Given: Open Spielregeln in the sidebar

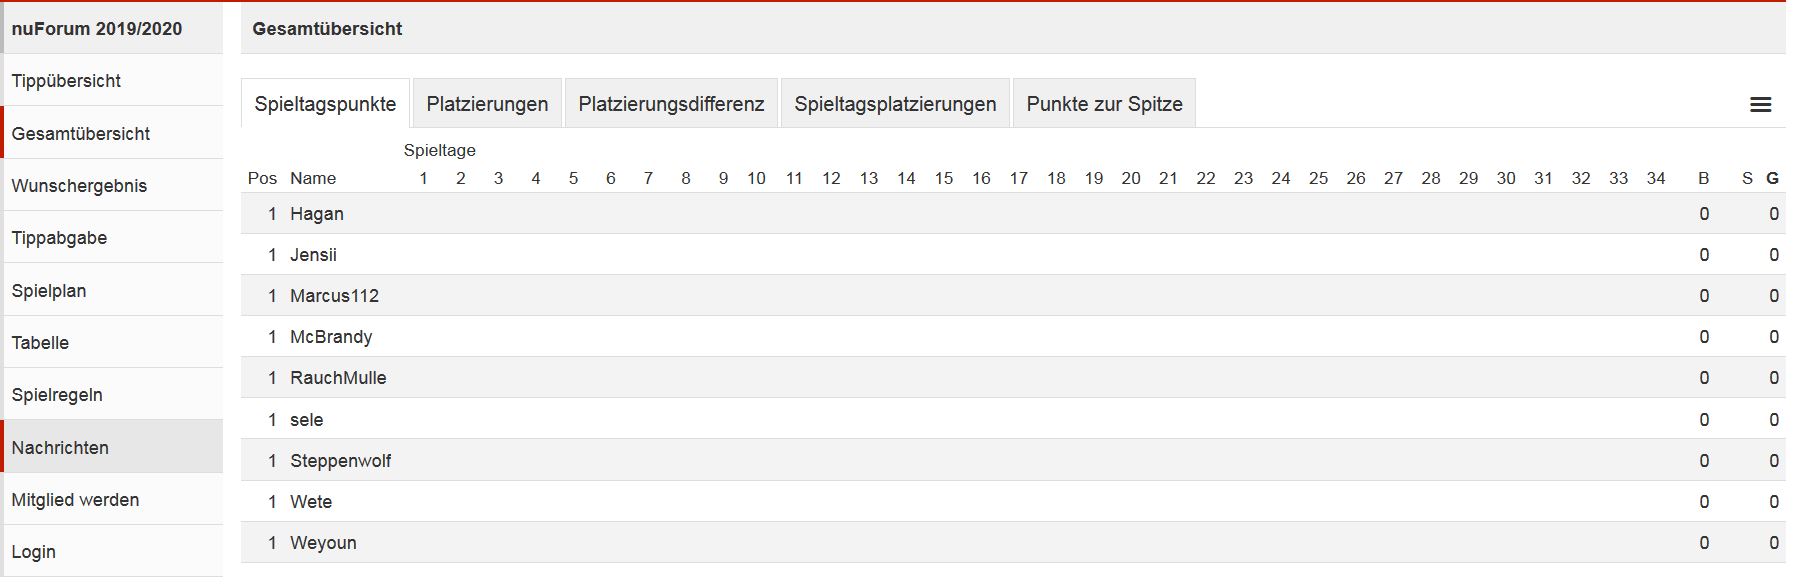Looking at the screenshot, I should point(57,395).
